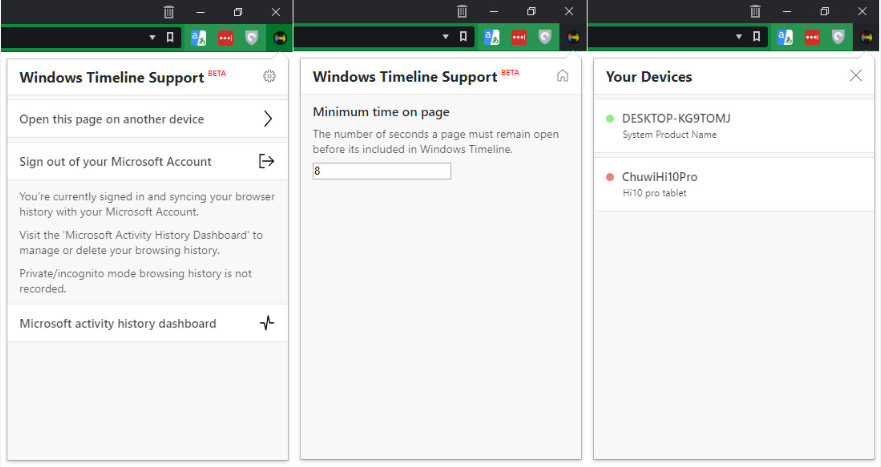This screenshot has width=881, height=467.
Task: Close the Your Devices panel
Action: (x=856, y=75)
